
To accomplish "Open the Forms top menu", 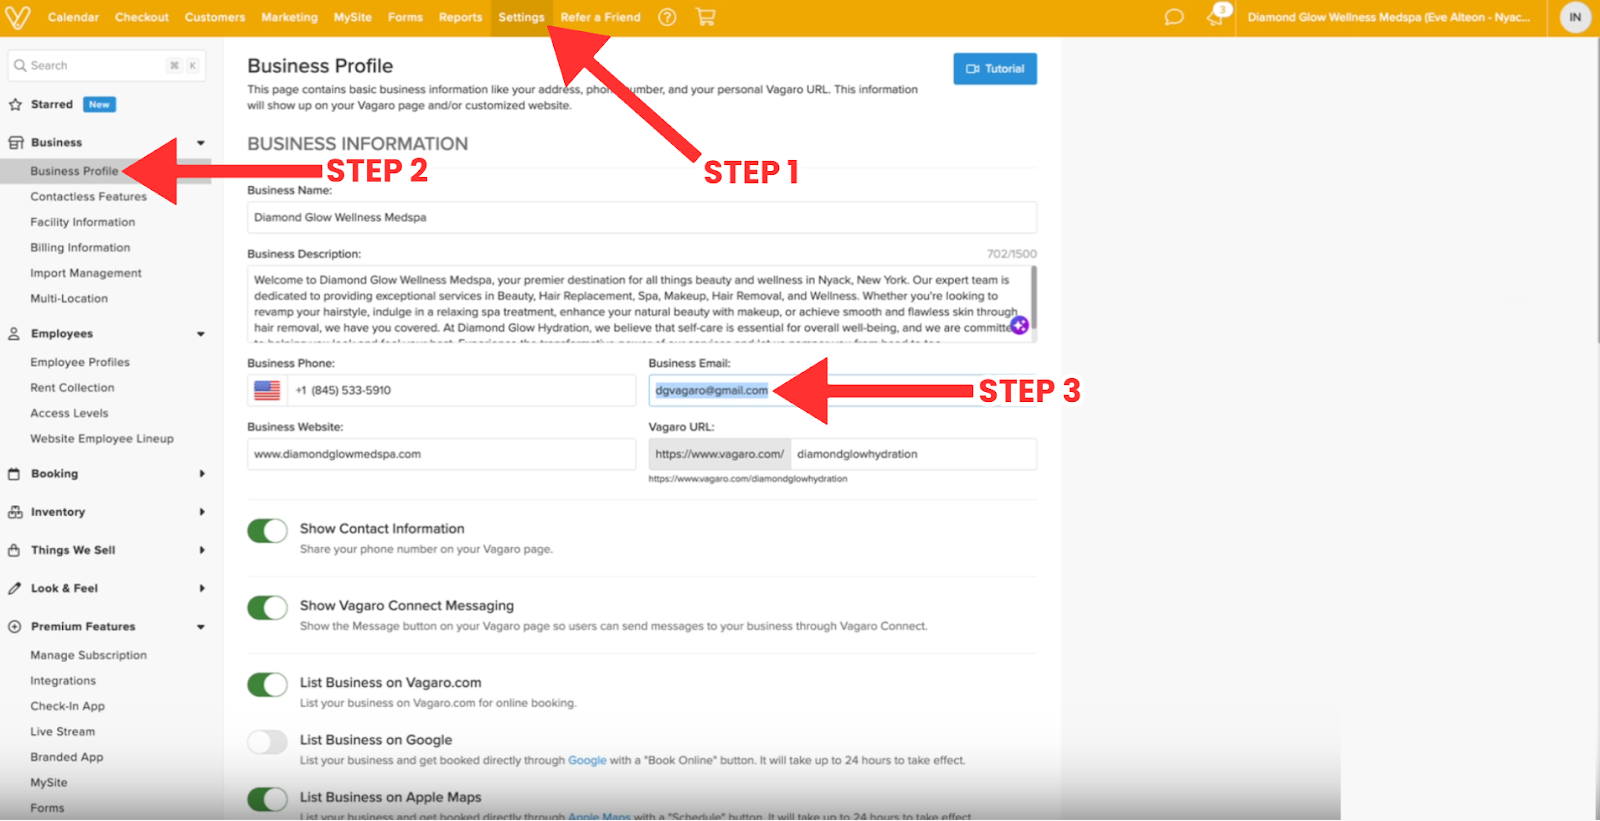I will pos(405,17).
